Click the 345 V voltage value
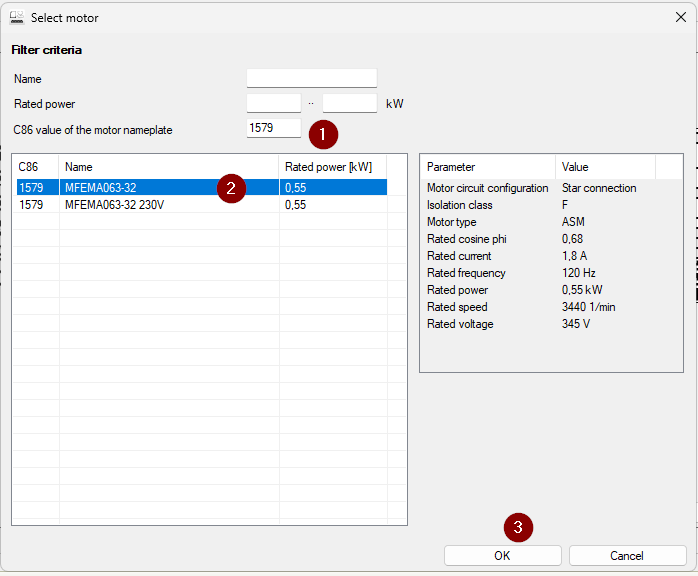The width and height of the screenshot is (698, 576). 576,324
